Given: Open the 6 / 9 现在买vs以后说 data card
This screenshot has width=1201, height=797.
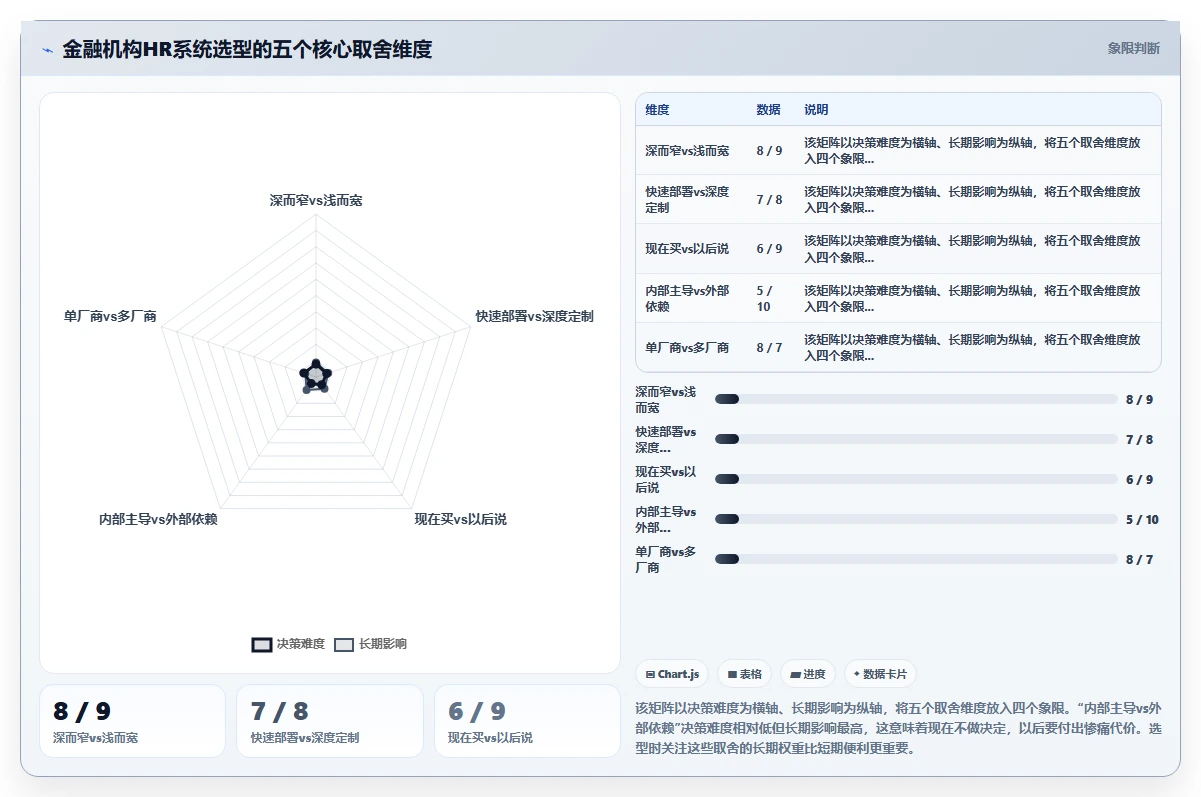Looking at the screenshot, I should [527, 721].
